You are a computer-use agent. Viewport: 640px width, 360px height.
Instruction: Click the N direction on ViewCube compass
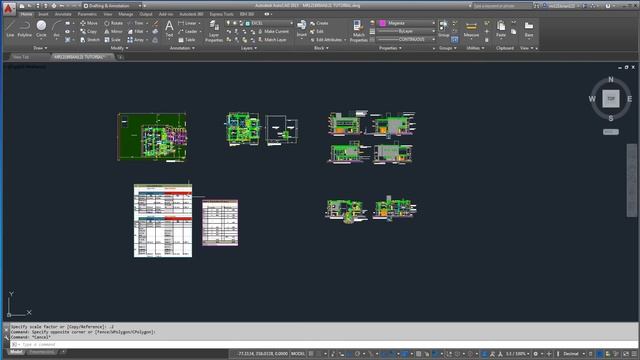coord(611,80)
